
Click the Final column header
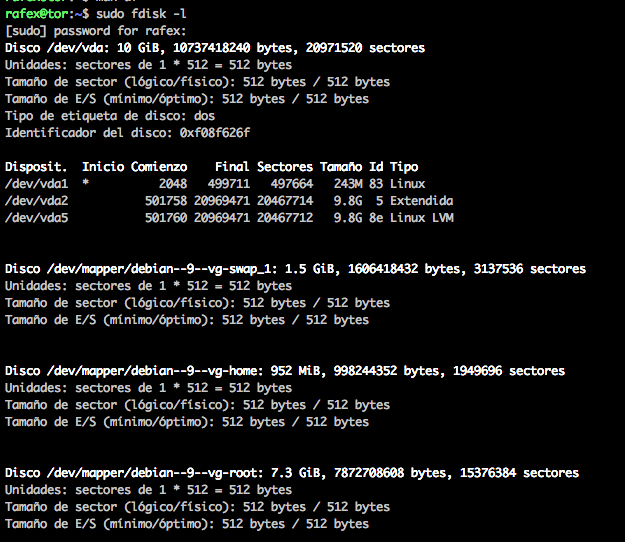(232, 167)
